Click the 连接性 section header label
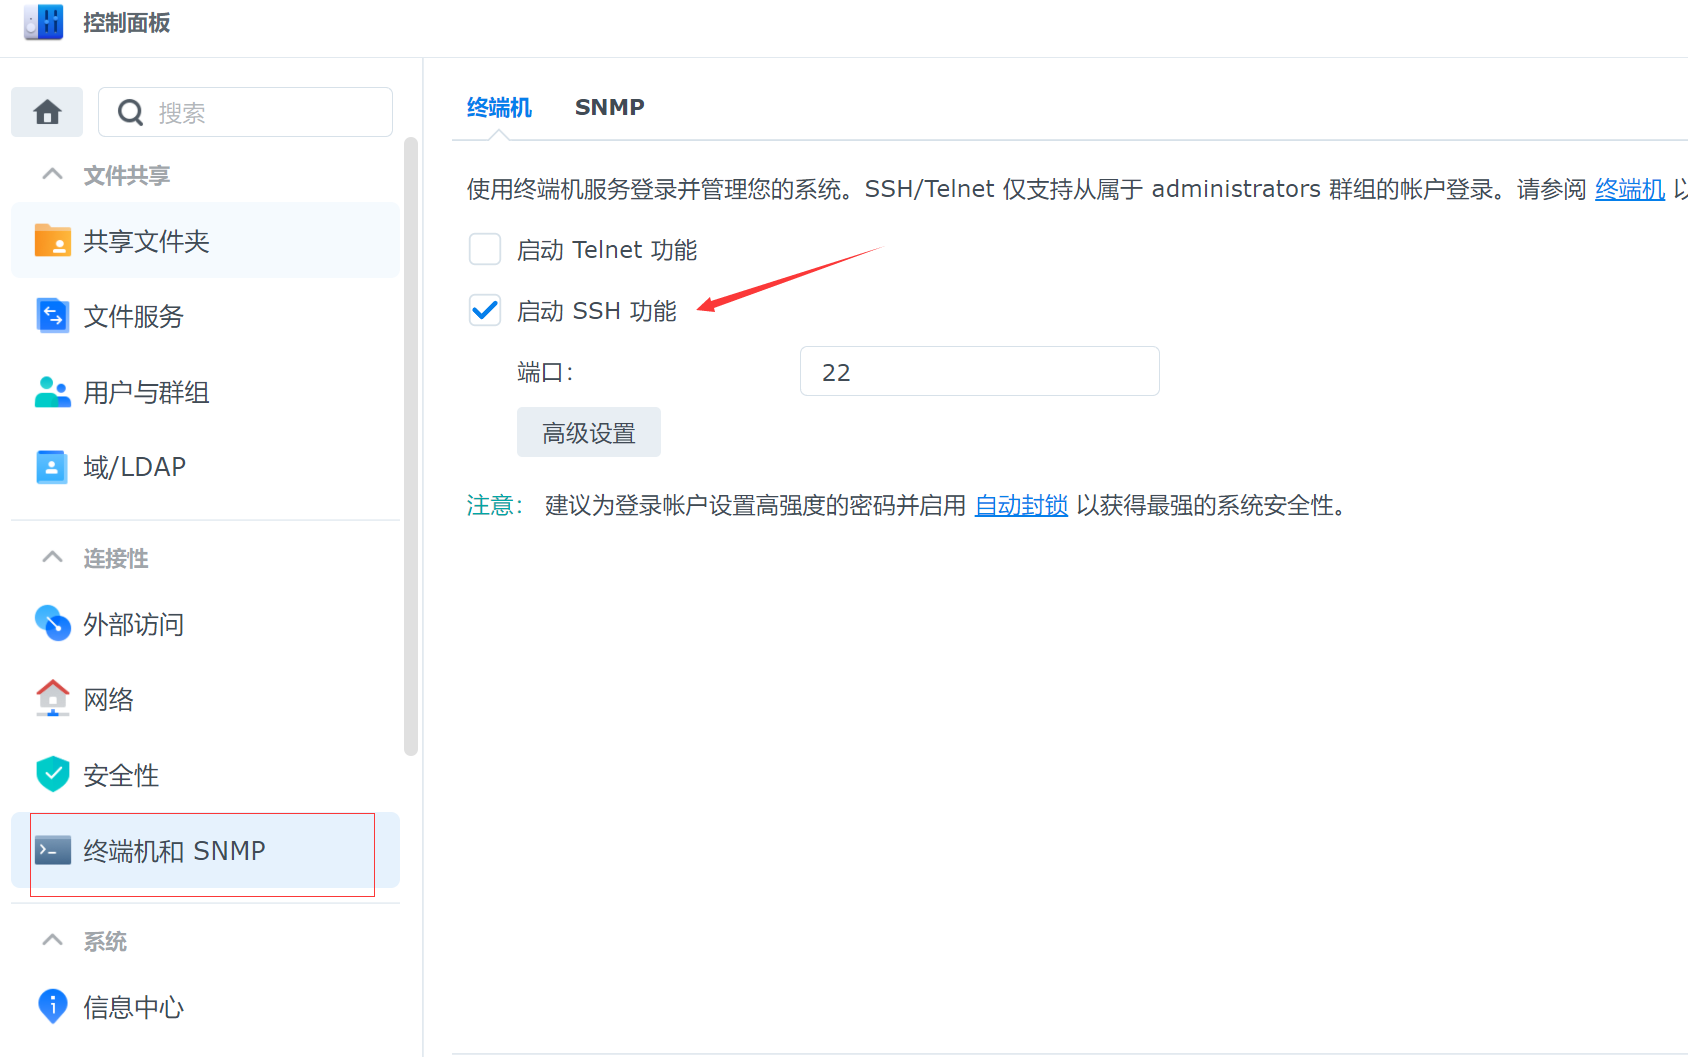The image size is (1688, 1057). tap(115, 558)
